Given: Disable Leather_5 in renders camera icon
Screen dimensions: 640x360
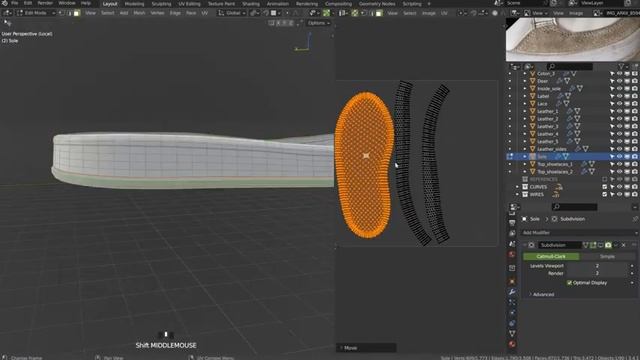Looking at the screenshot, I should [x=635, y=142].
